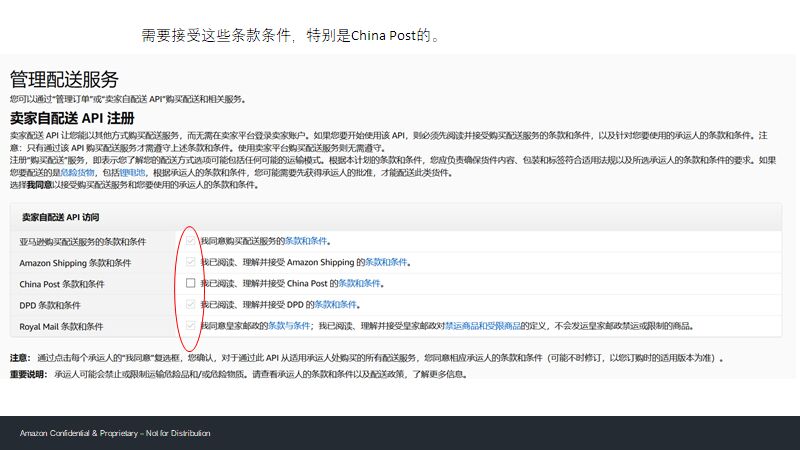The width and height of the screenshot is (800, 450).
Task: Toggle the Royal Mail terms checkbox
Action: coord(190,325)
